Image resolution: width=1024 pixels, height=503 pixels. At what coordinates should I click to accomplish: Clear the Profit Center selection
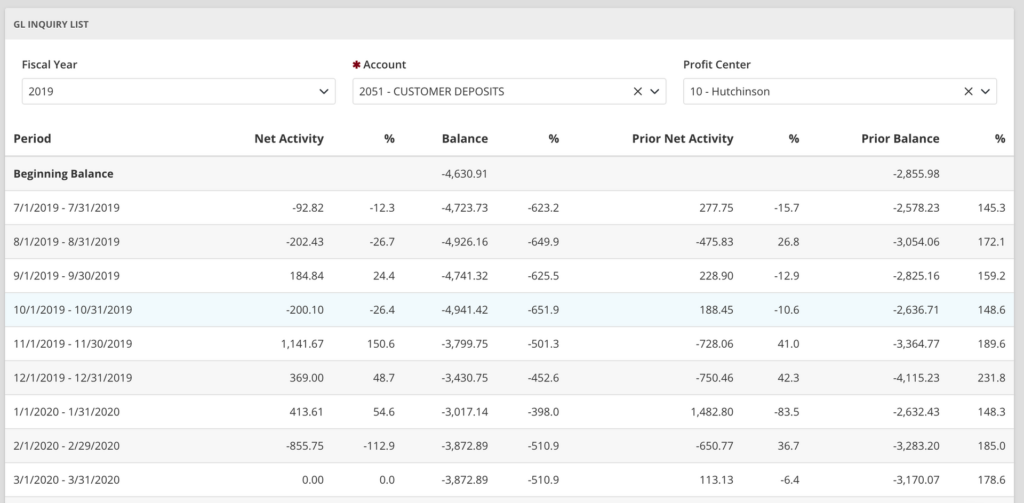(x=968, y=91)
